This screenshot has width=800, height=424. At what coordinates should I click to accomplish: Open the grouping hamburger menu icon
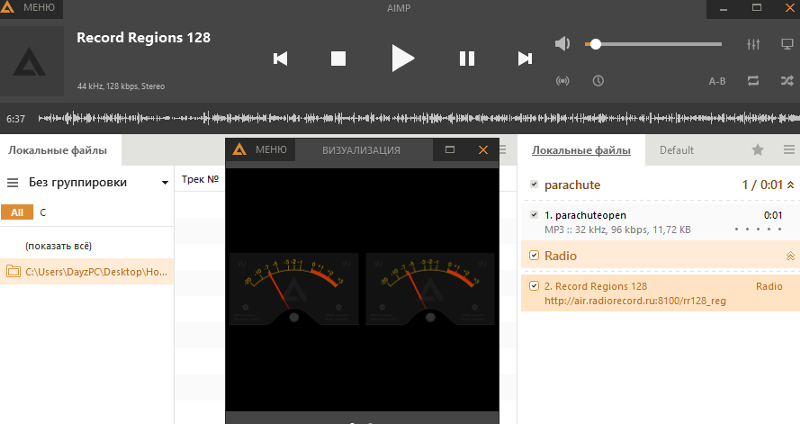pos(12,183)
